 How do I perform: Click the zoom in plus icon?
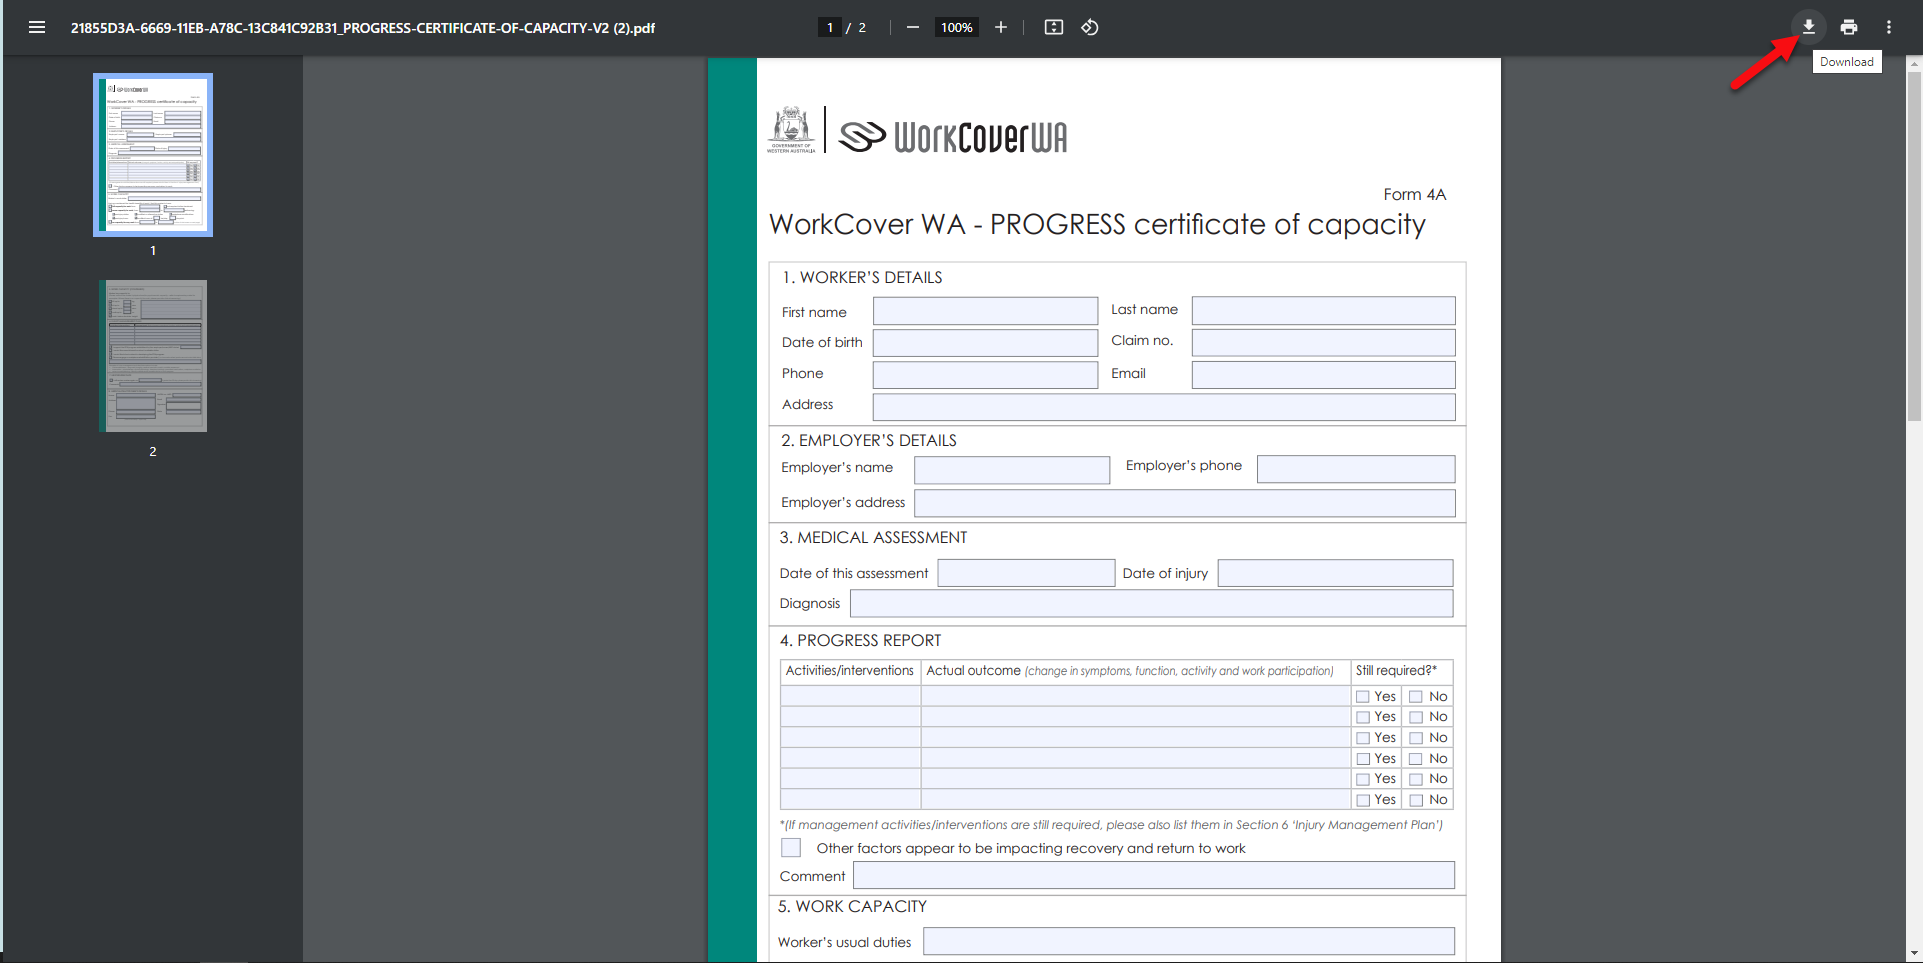[1001, 27]
